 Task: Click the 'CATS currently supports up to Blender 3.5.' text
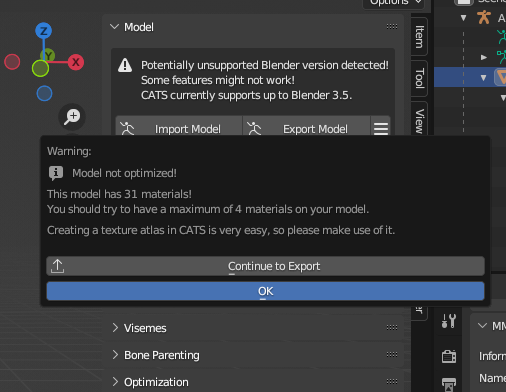[246, 95]
